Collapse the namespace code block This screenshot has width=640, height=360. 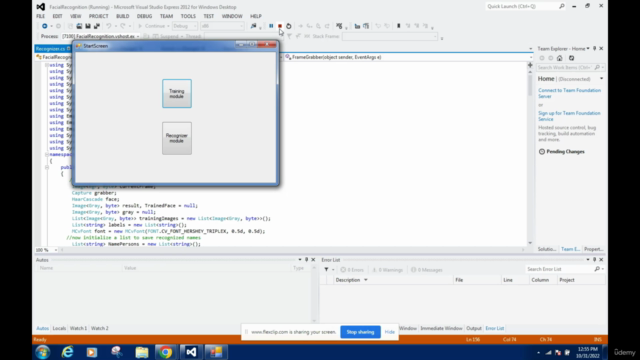(x=47, y=155)
